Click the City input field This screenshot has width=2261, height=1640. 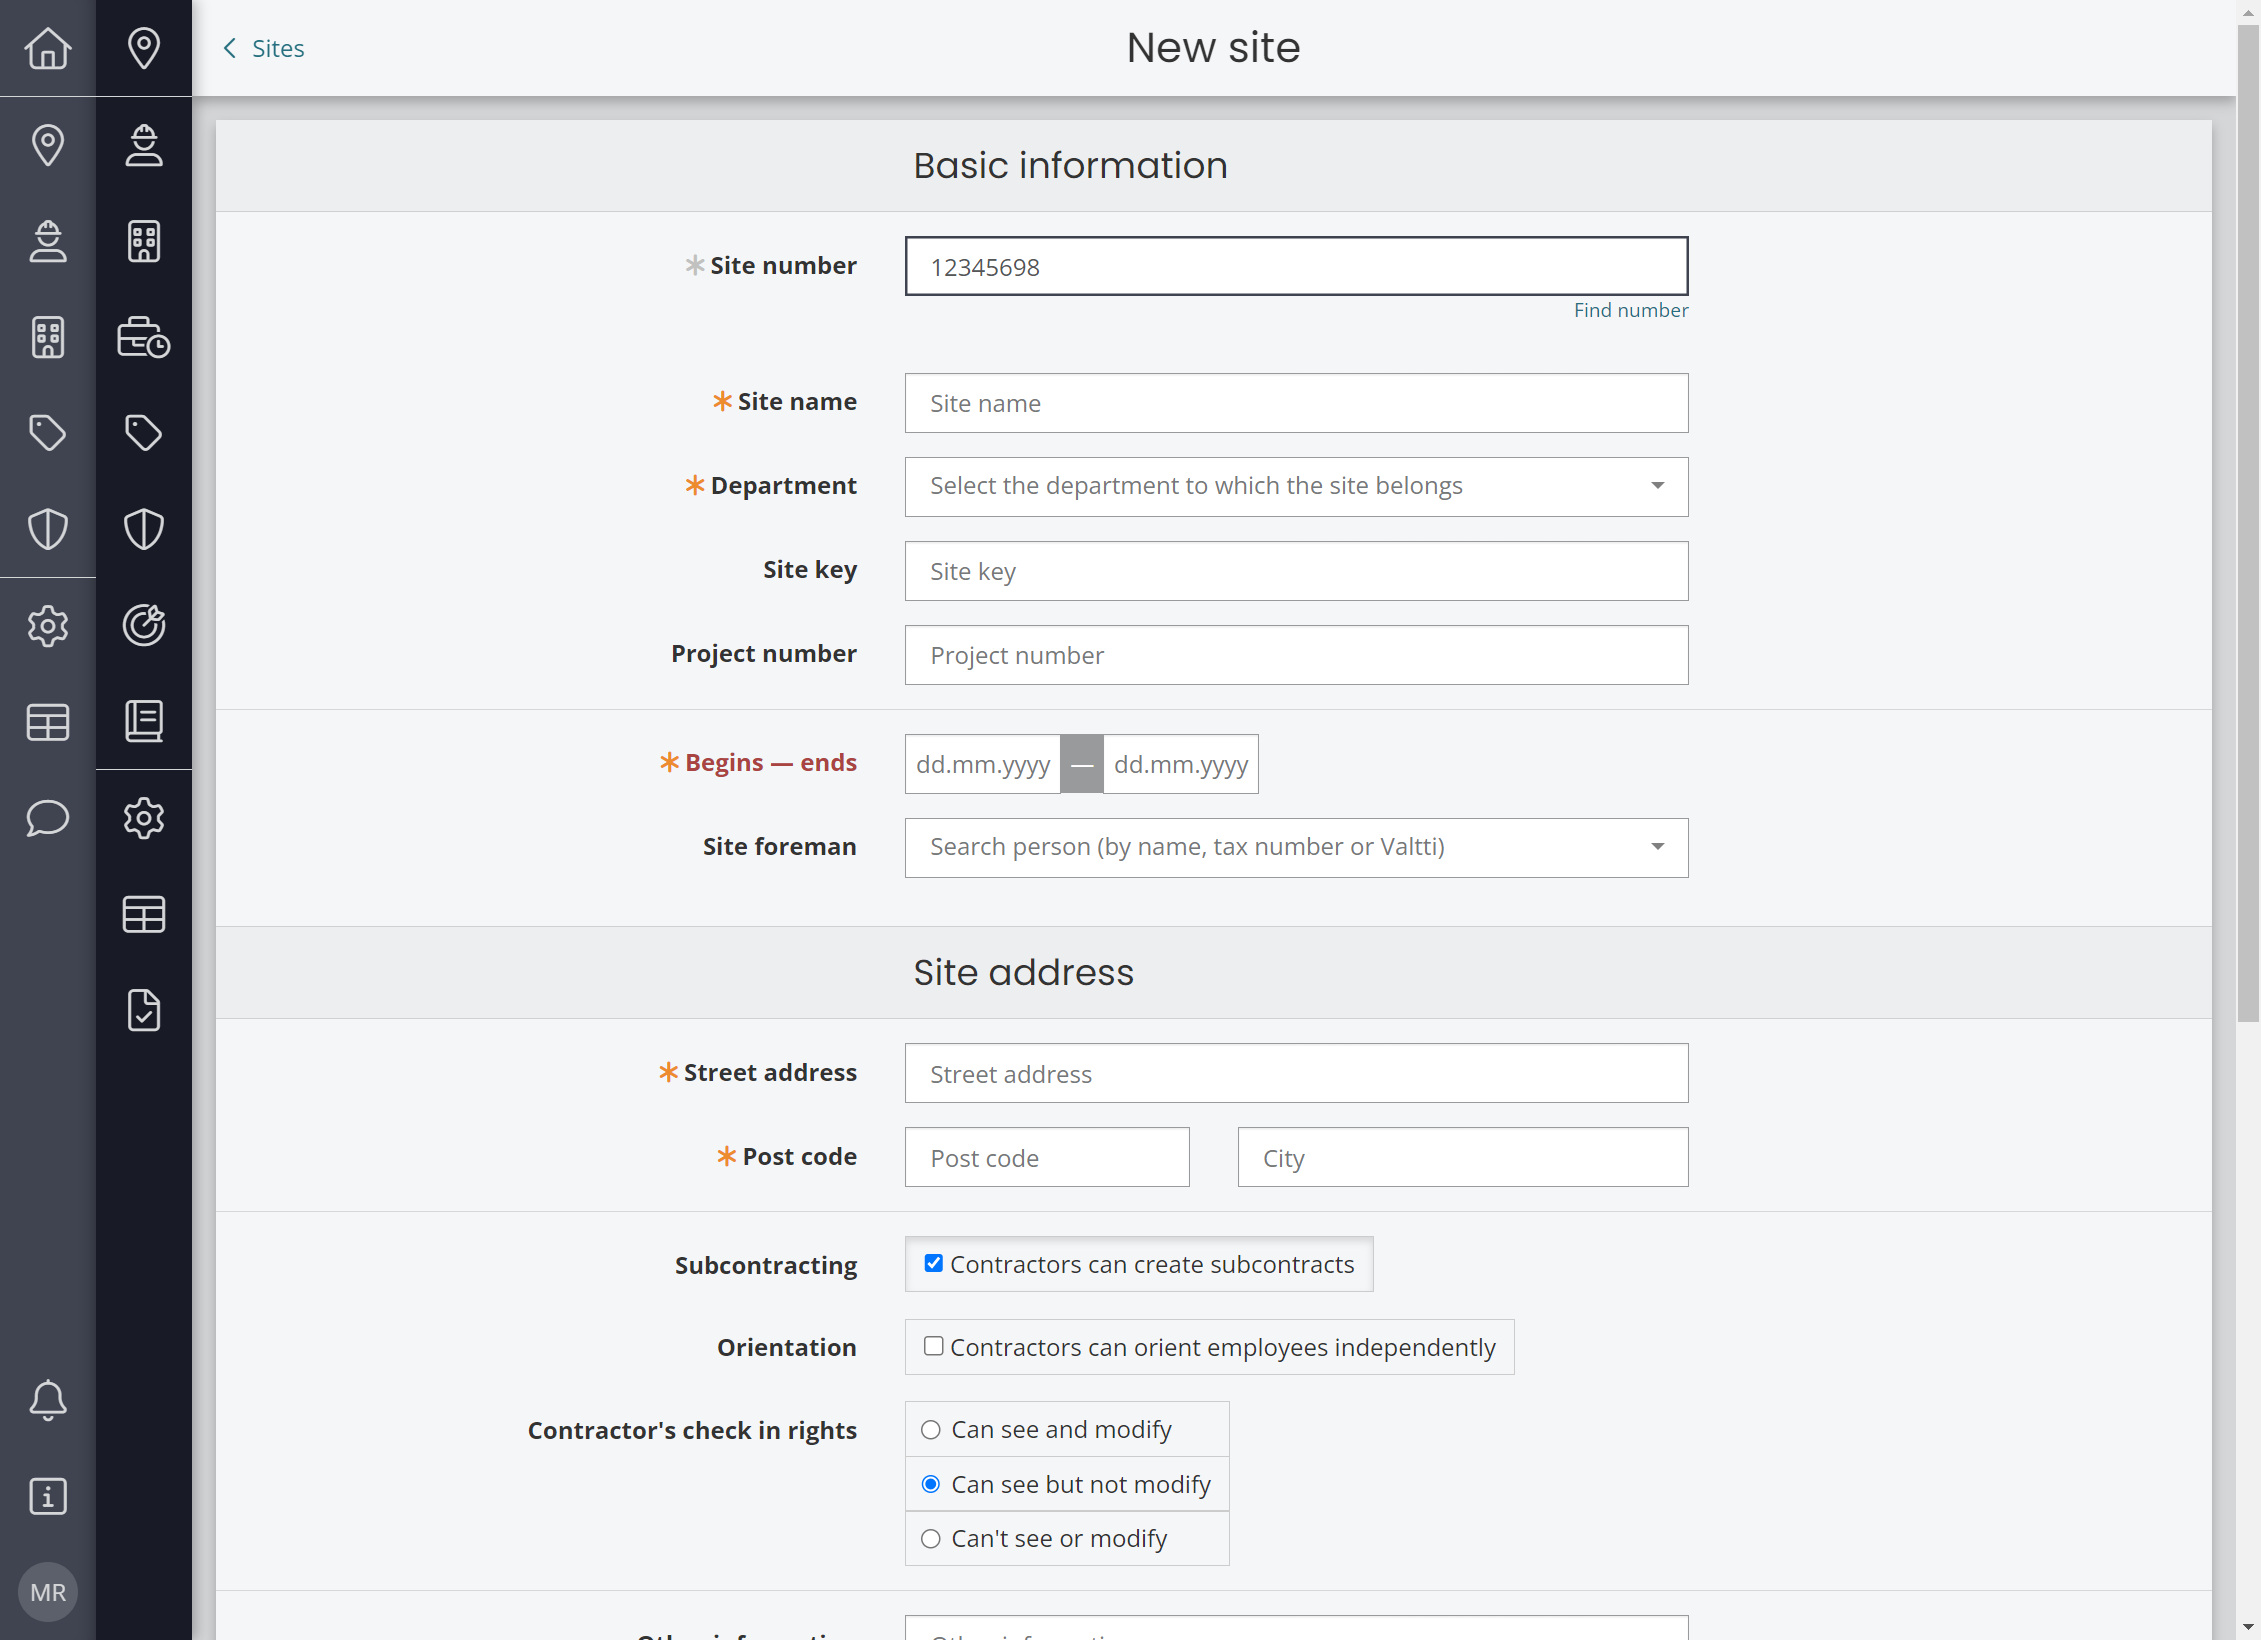(x=1463, y=1157)
